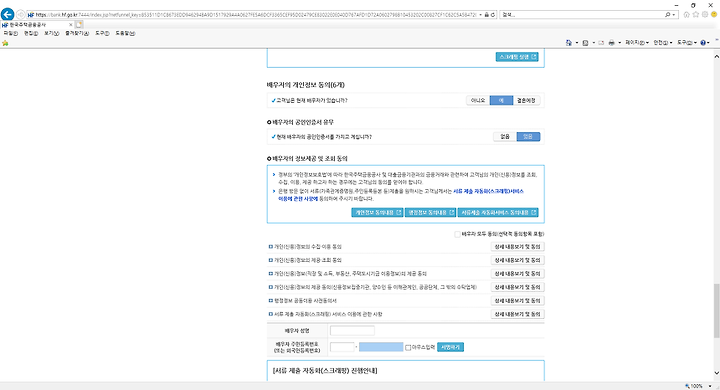Check the 배우자 모두 동의 checkbox
The width and height of the screenshot is (720, 390).
pyautogui.click(x=457, y=234)
